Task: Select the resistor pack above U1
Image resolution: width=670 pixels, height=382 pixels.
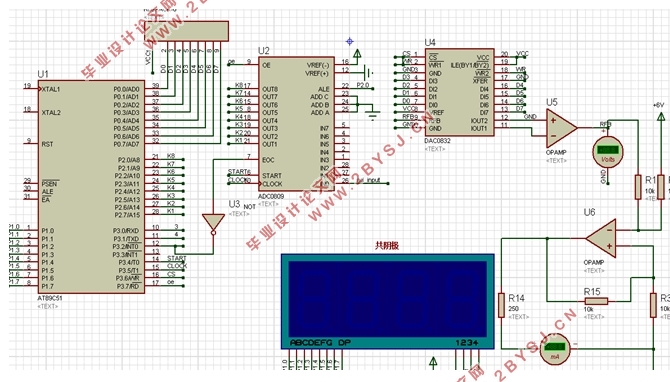Action: [186, 31]
